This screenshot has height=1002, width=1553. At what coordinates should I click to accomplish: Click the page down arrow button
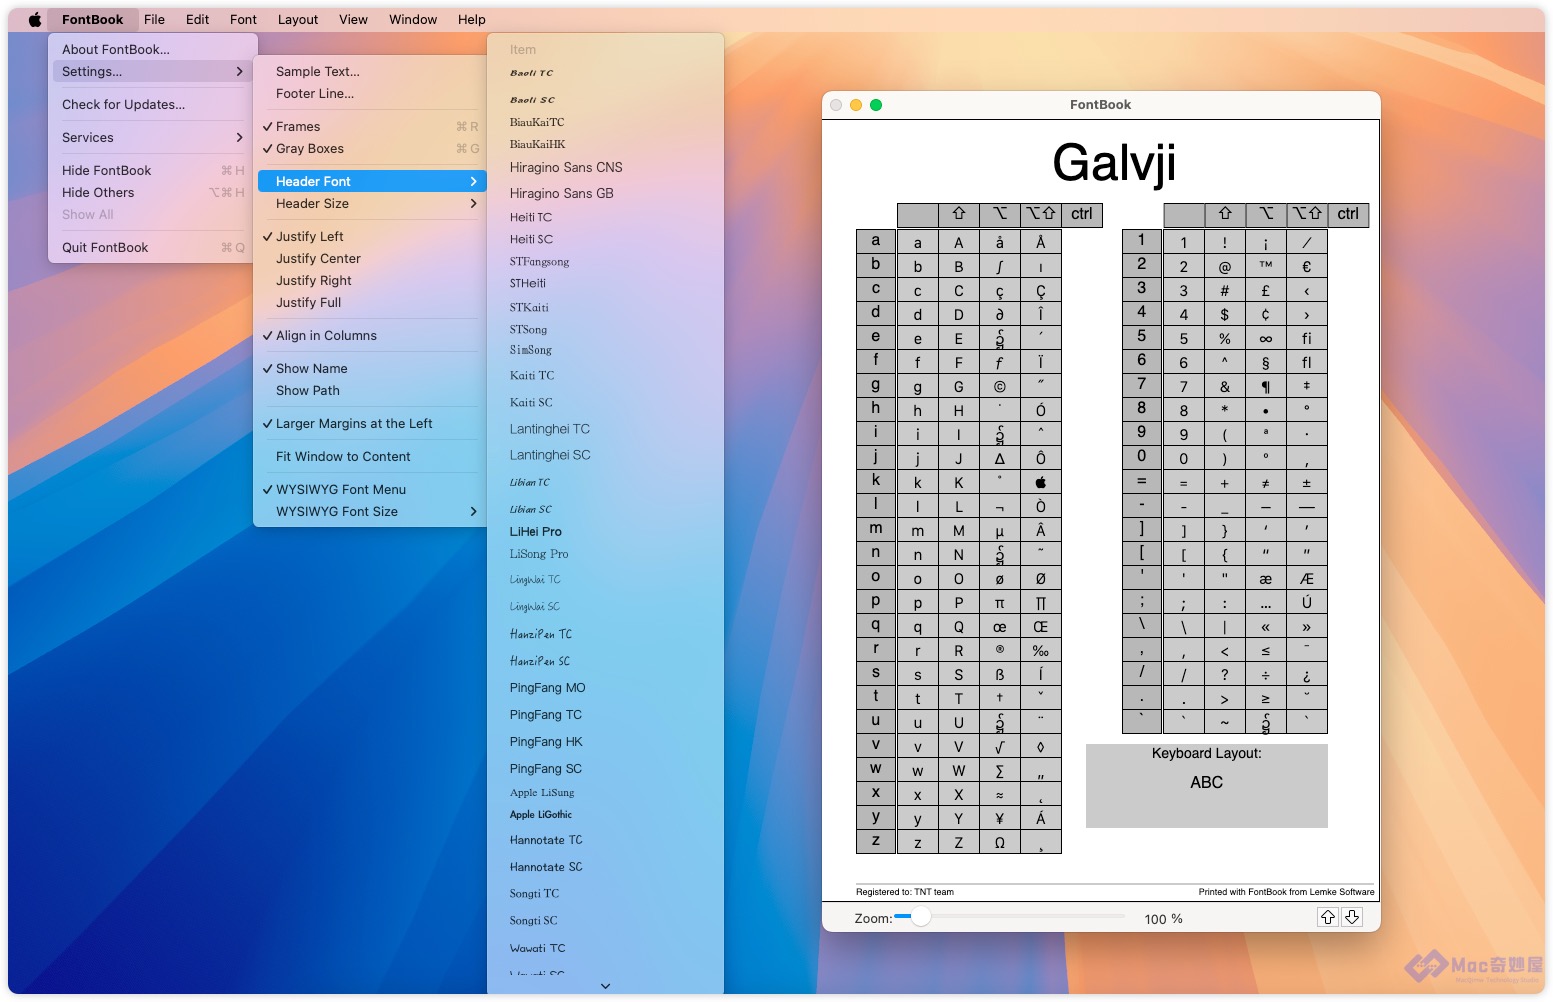1352,917
